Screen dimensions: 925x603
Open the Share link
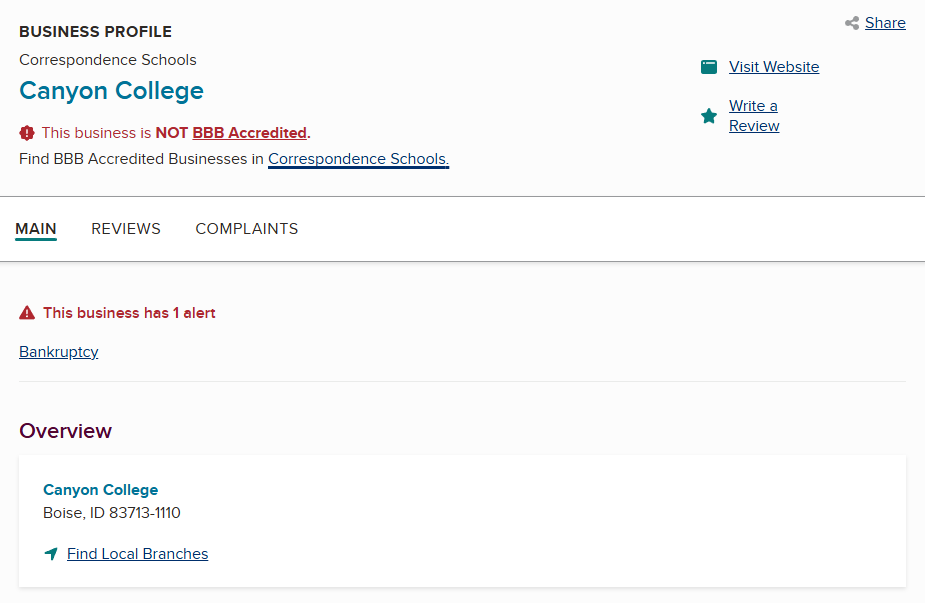(x=885, y=23)
